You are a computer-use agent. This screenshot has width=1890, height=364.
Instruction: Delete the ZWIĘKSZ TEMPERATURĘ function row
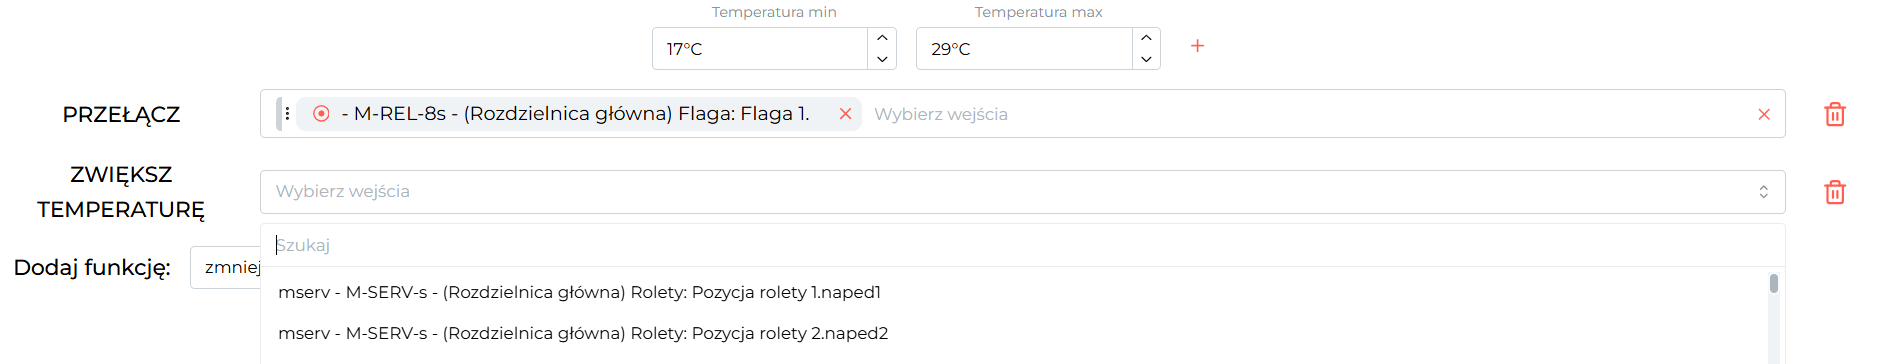point(1835,192)
